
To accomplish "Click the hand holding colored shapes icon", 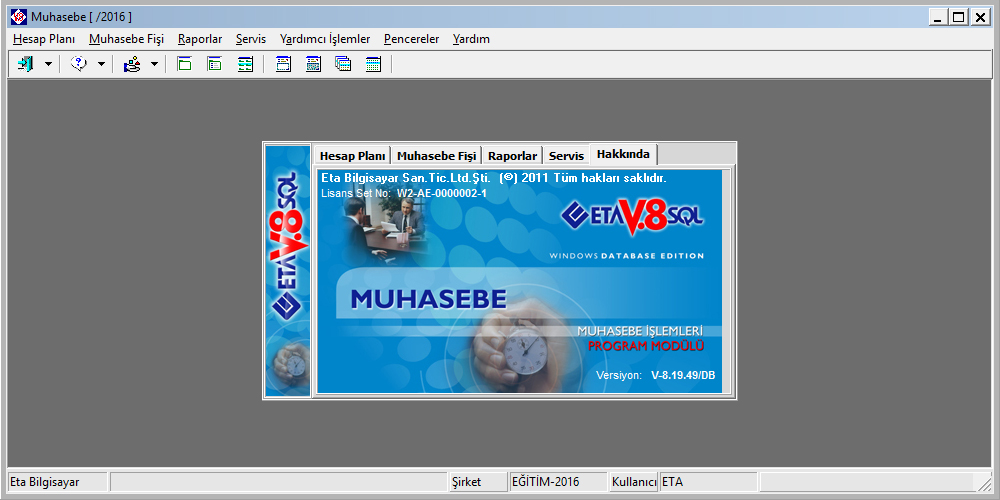I will (132, 64).
